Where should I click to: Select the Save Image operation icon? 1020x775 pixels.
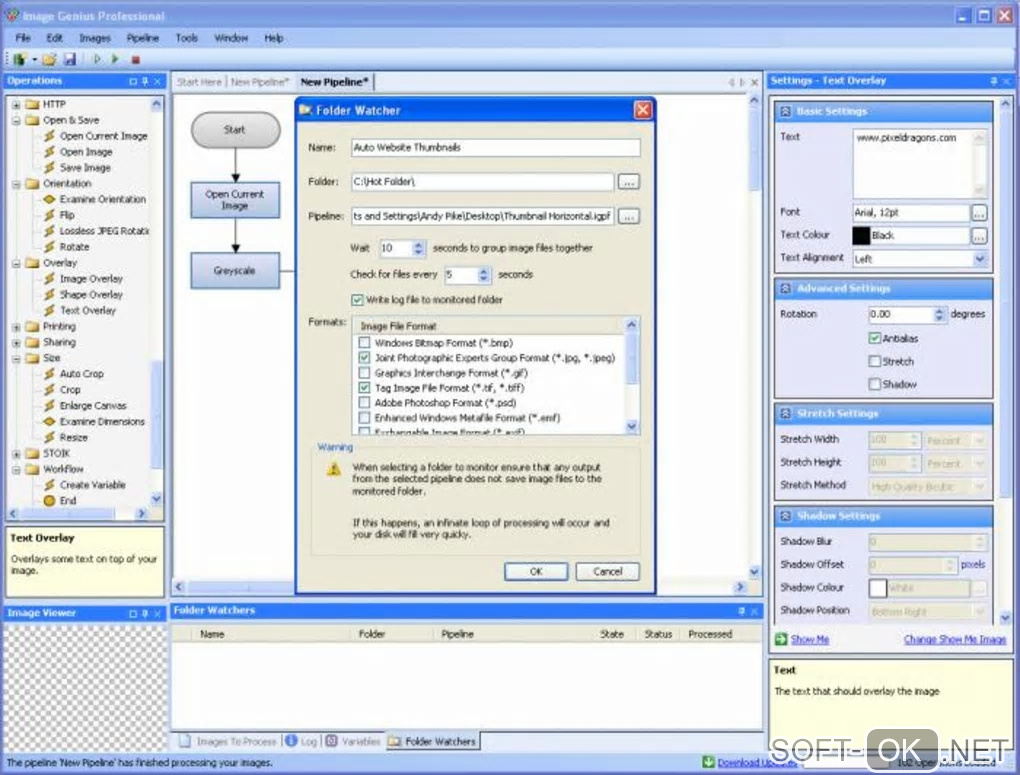coord(49,167)
